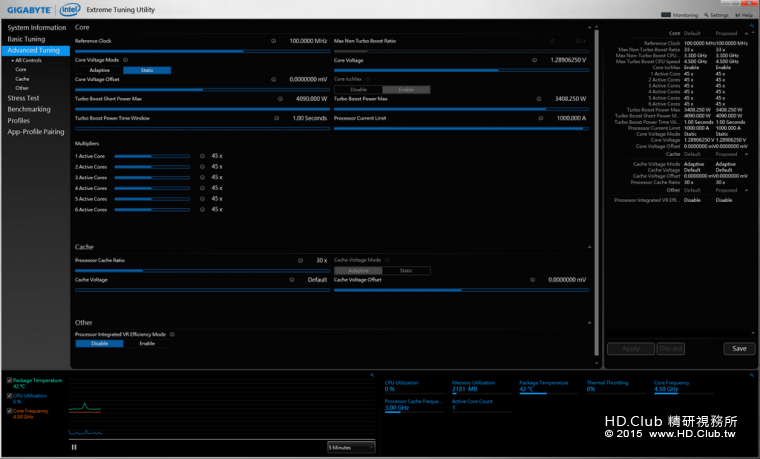Open the Stress Test section
The height and width of the screenshot is (459, 760).
[x=24, y=98]
